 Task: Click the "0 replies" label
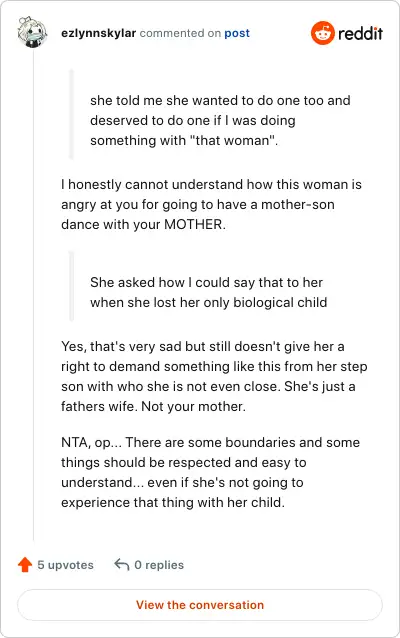[x=159, y=565]
